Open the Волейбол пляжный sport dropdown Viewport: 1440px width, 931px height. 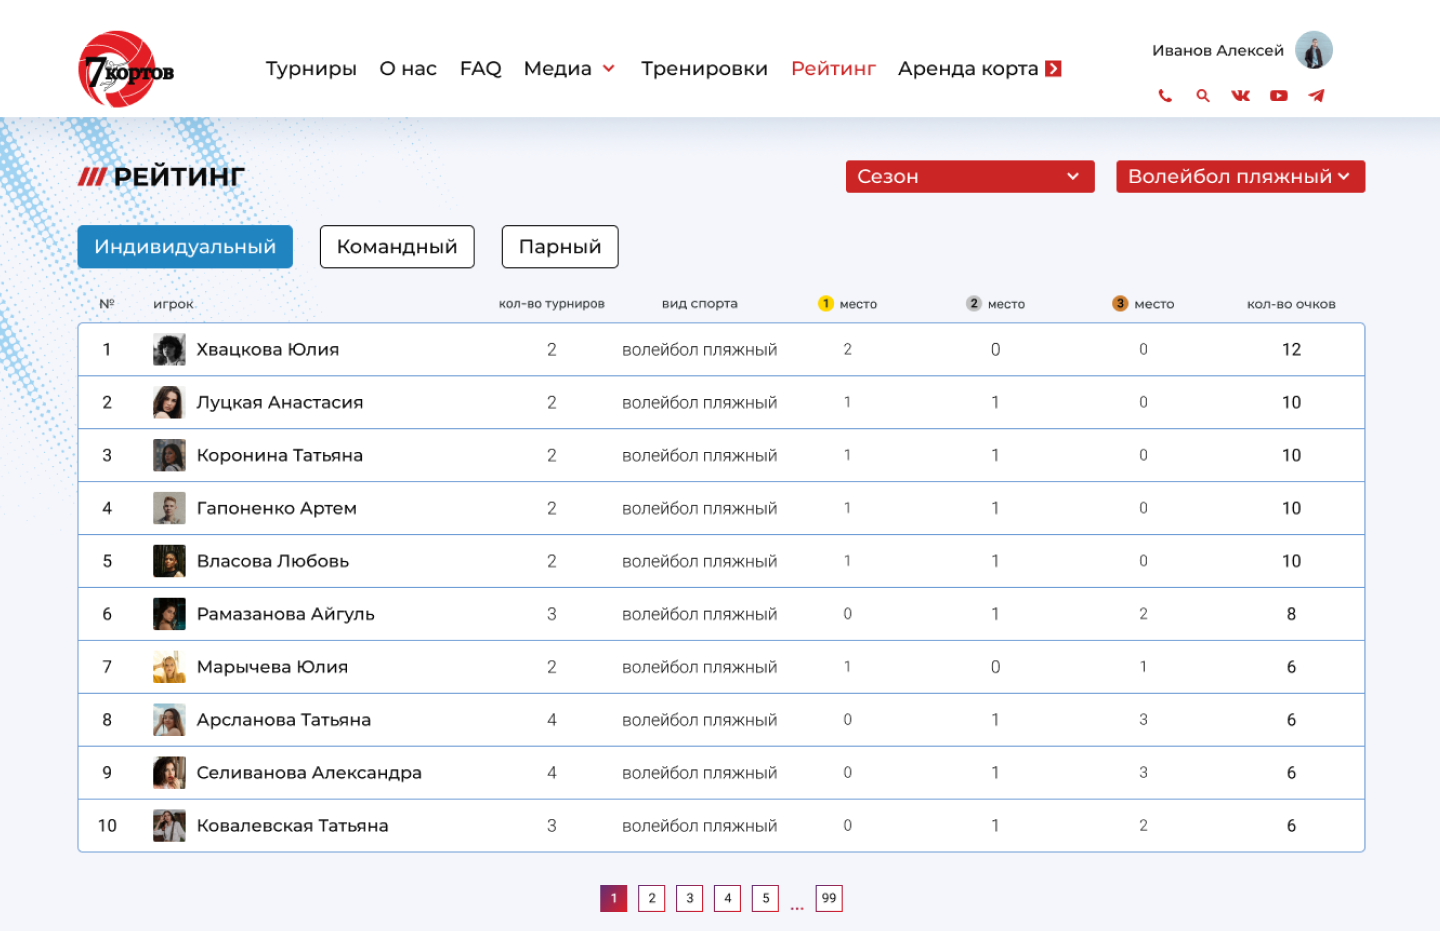(1240, 177)
